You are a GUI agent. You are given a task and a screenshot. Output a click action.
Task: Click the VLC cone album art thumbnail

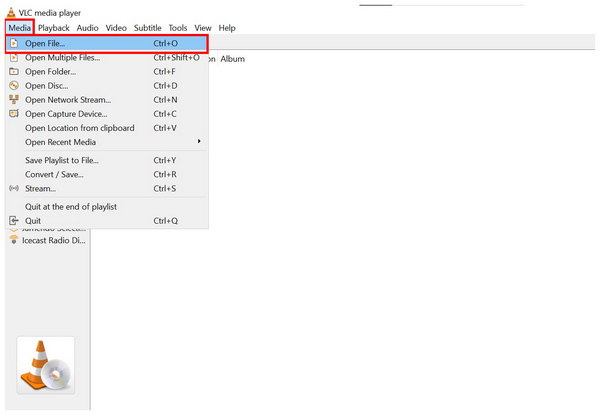click(x=46, y=365)
